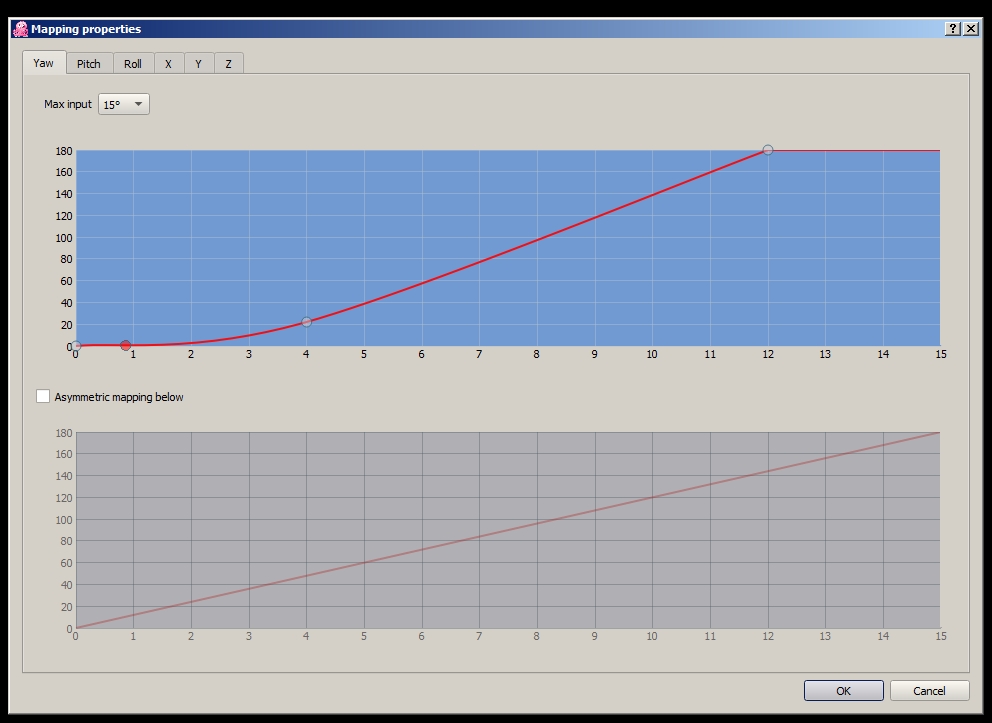Select the red curve point near input 1
992x723 pixels.
click(125, 345)
